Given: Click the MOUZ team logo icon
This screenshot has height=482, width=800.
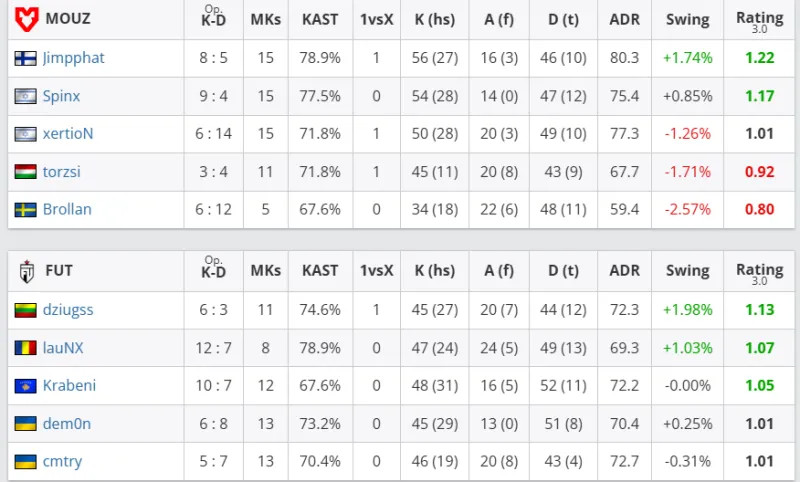Looking at the screenshot, I should (x=26, y=19).
